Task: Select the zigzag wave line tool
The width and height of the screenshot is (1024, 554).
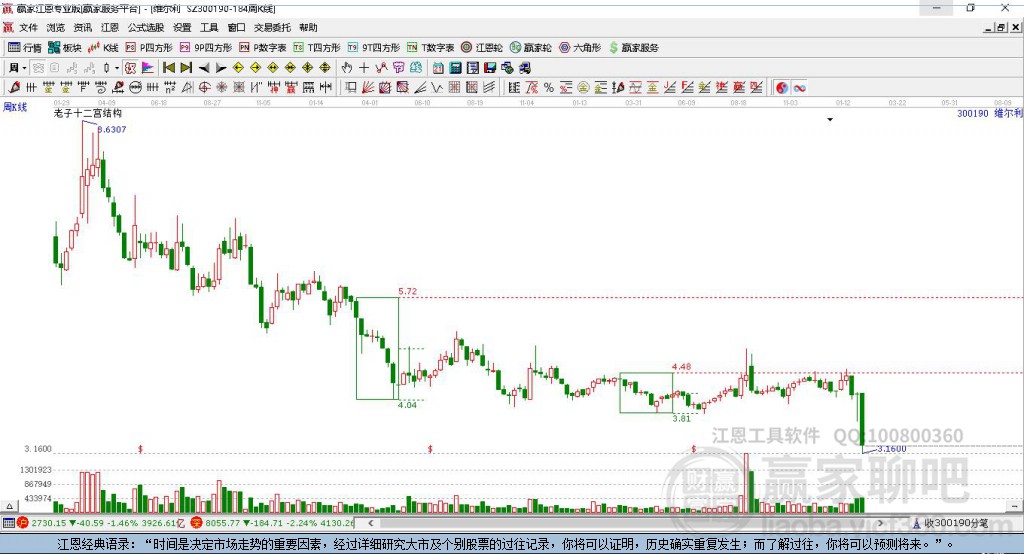Action: (437, 88)
